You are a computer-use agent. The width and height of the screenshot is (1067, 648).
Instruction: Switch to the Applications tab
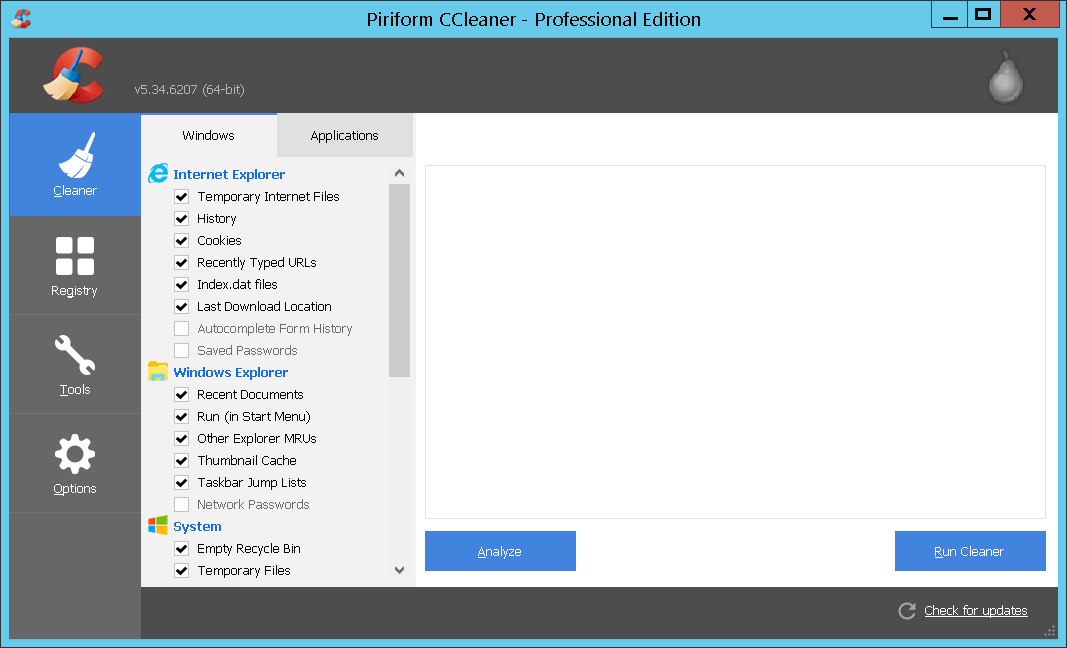point(344,135)
